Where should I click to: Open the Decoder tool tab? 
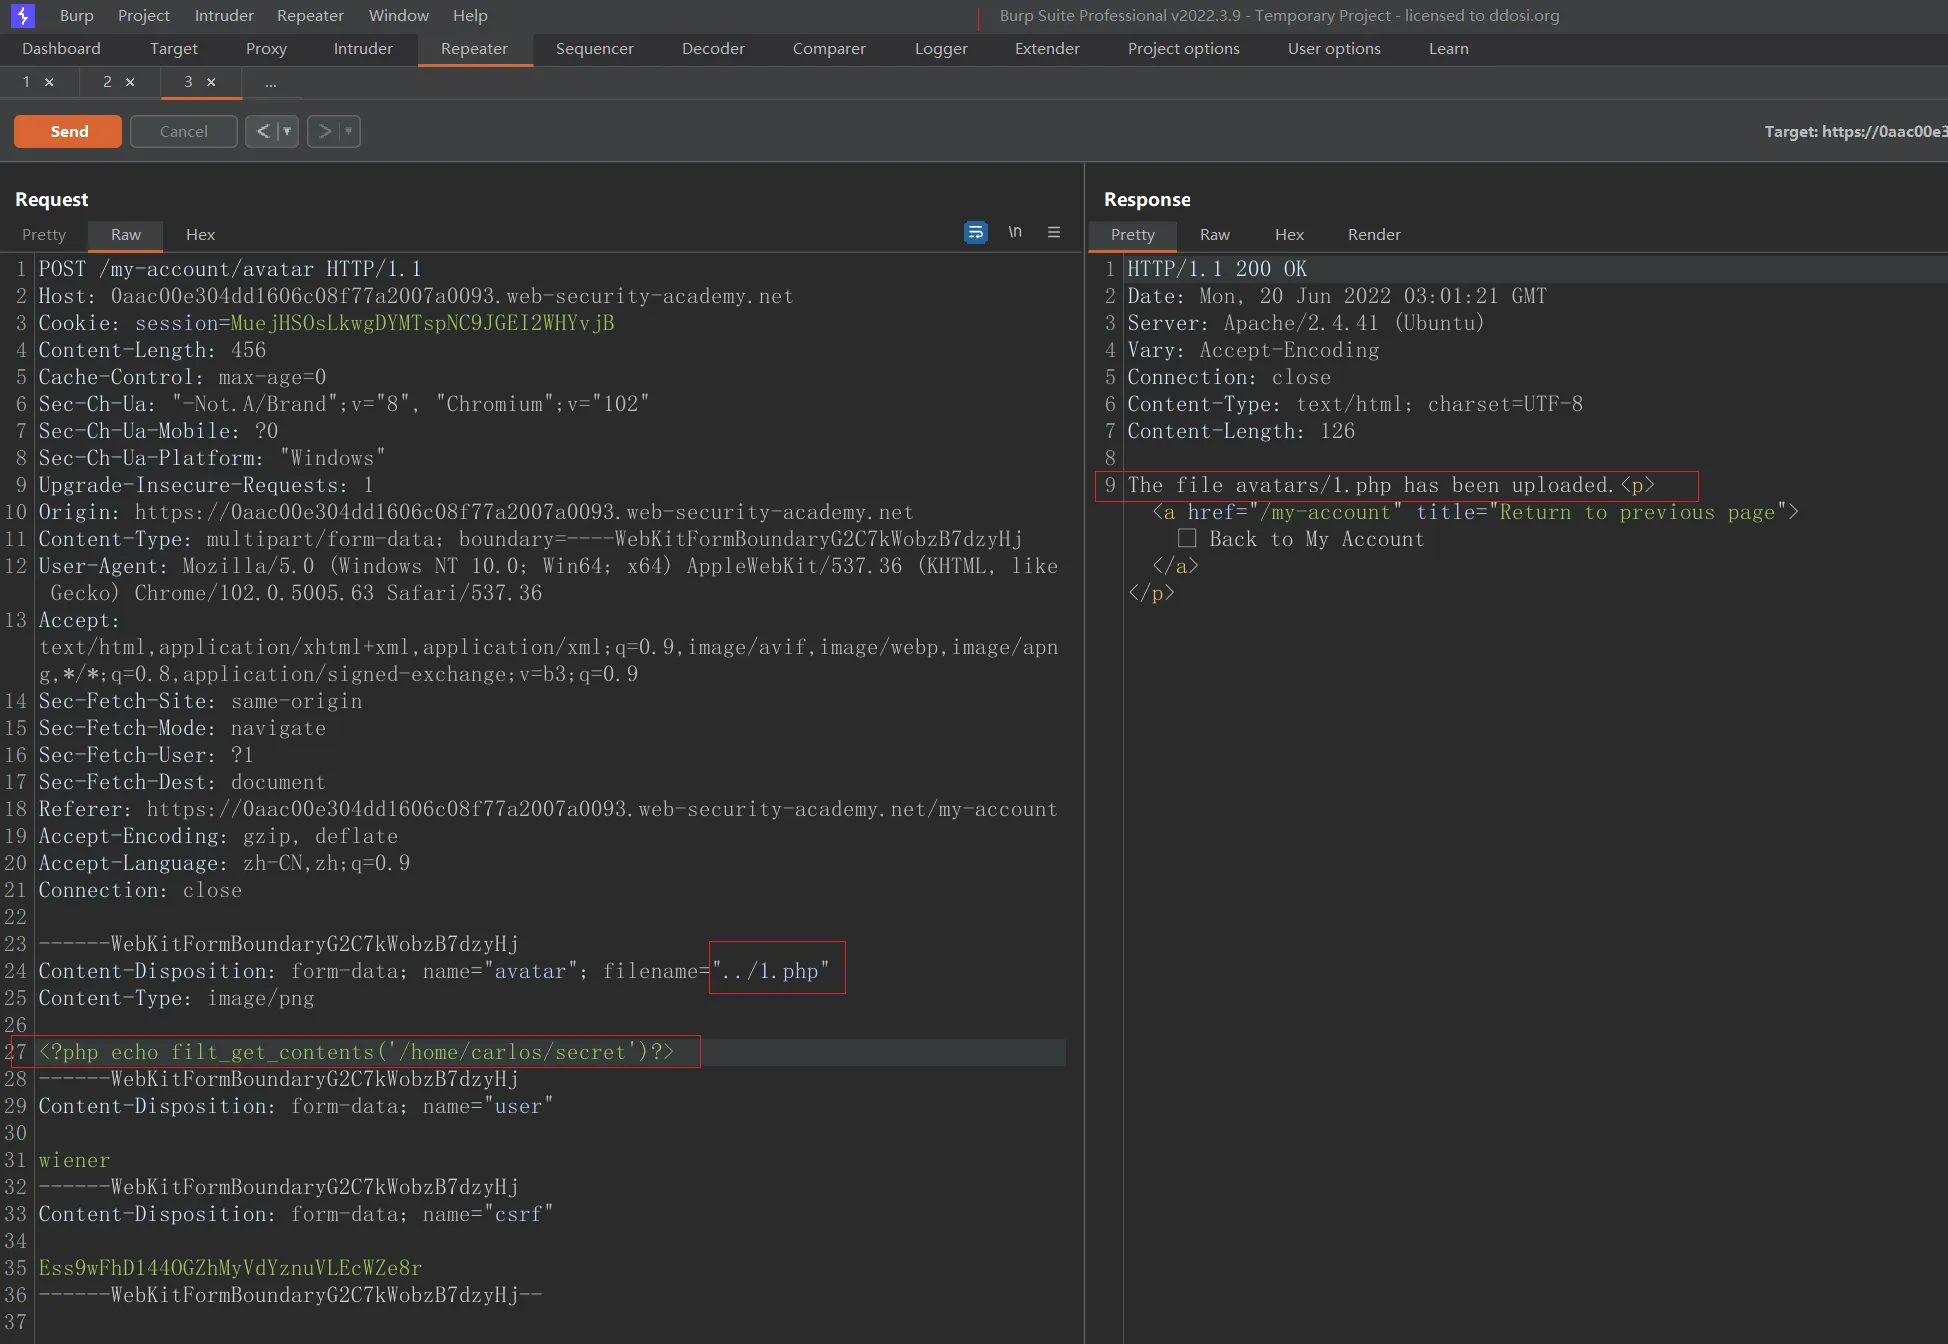712,49
